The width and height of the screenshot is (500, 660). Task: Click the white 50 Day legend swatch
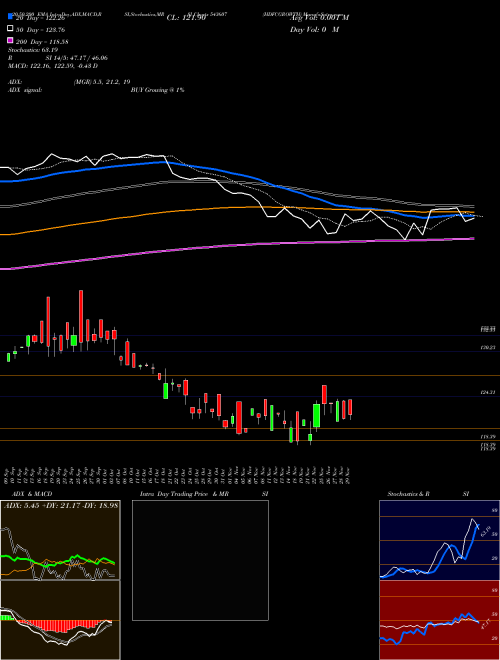click(x=10, y=29)
